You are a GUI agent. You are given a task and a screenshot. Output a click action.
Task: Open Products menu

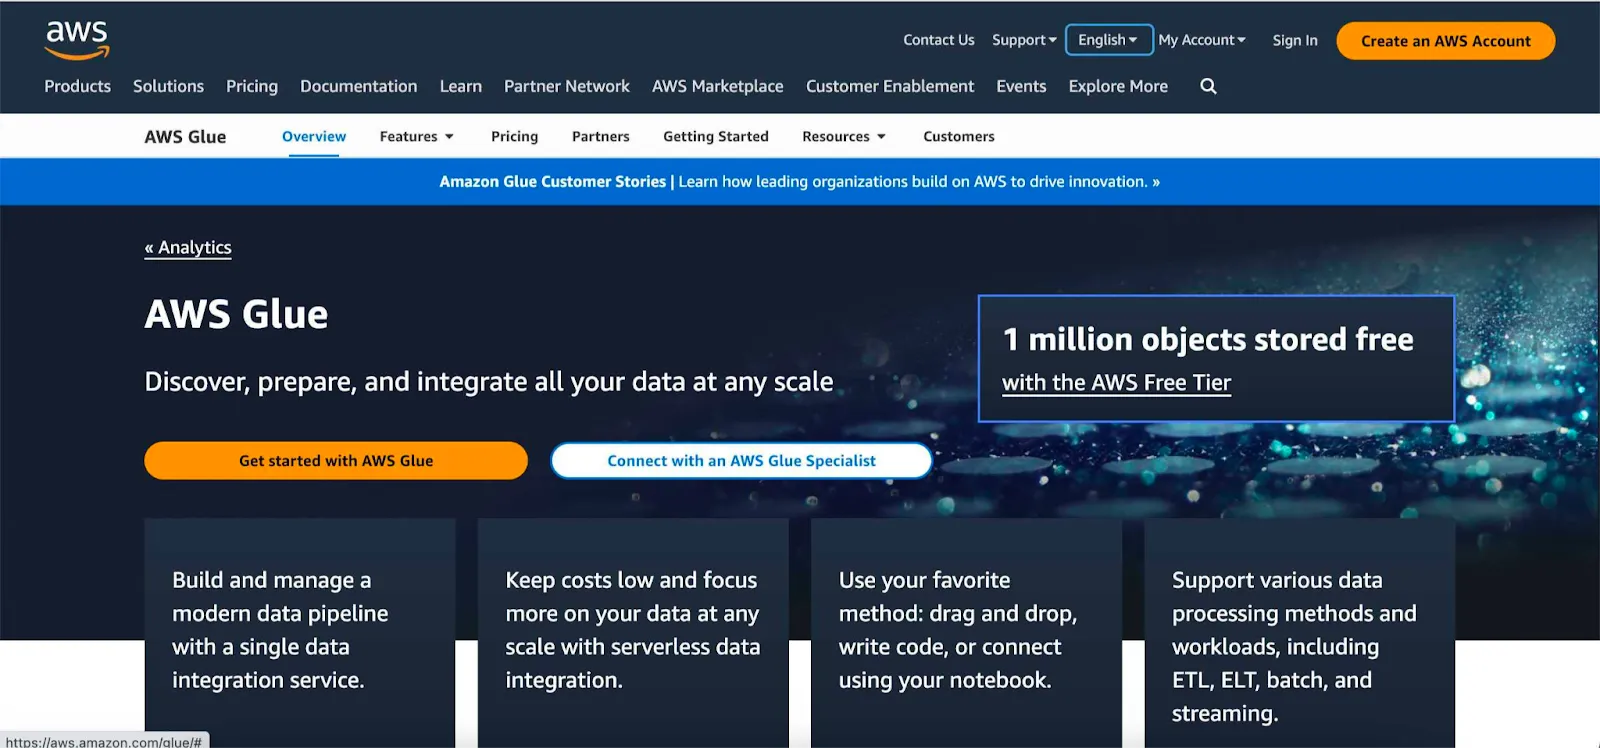77,86
